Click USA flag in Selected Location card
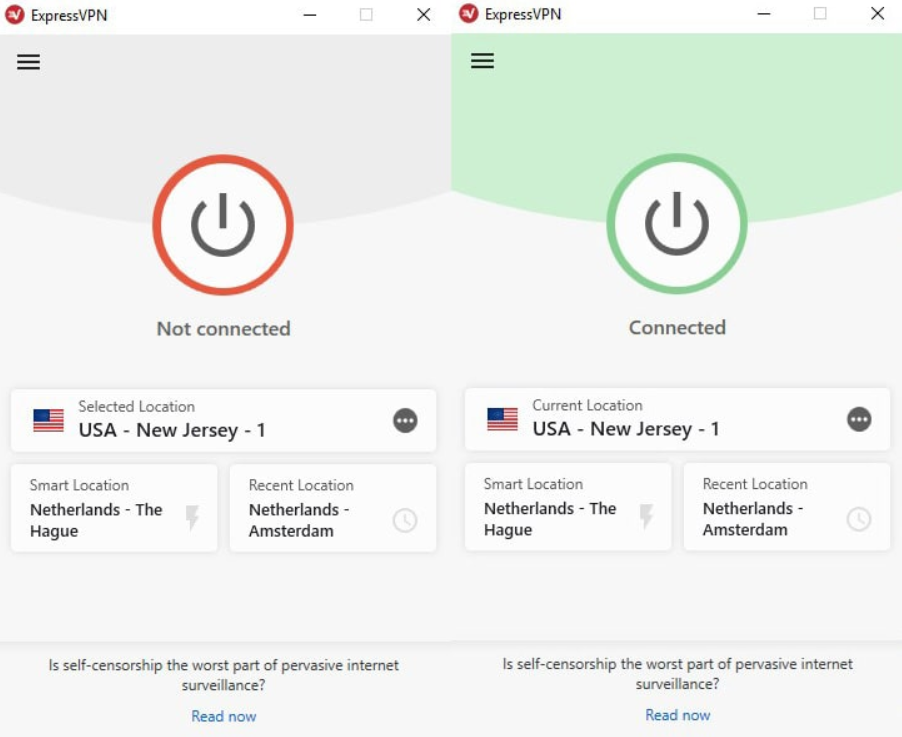 coord(49,421)
